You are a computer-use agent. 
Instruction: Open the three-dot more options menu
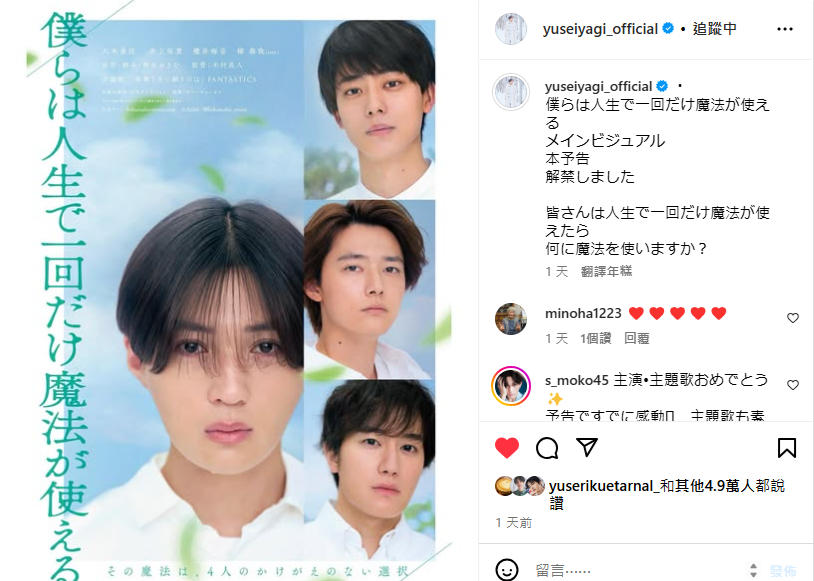click(784, 29)
